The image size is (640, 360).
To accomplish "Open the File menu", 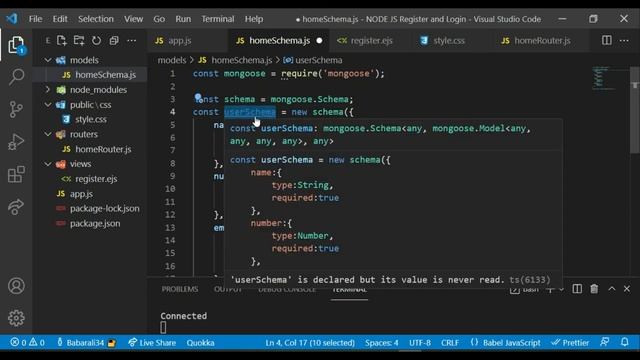I will [x=36, y=19].
